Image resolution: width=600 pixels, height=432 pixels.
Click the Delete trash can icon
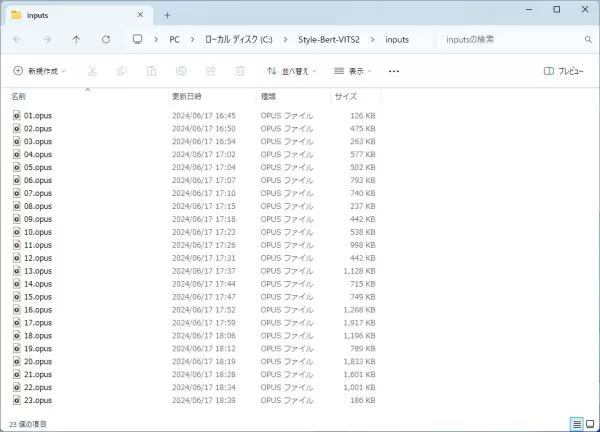pos(240,71)
